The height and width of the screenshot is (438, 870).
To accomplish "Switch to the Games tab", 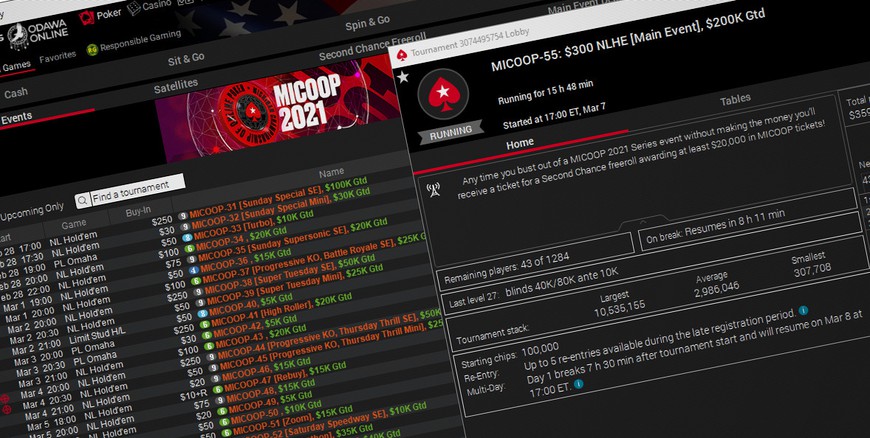I will [x=17, y=67].
